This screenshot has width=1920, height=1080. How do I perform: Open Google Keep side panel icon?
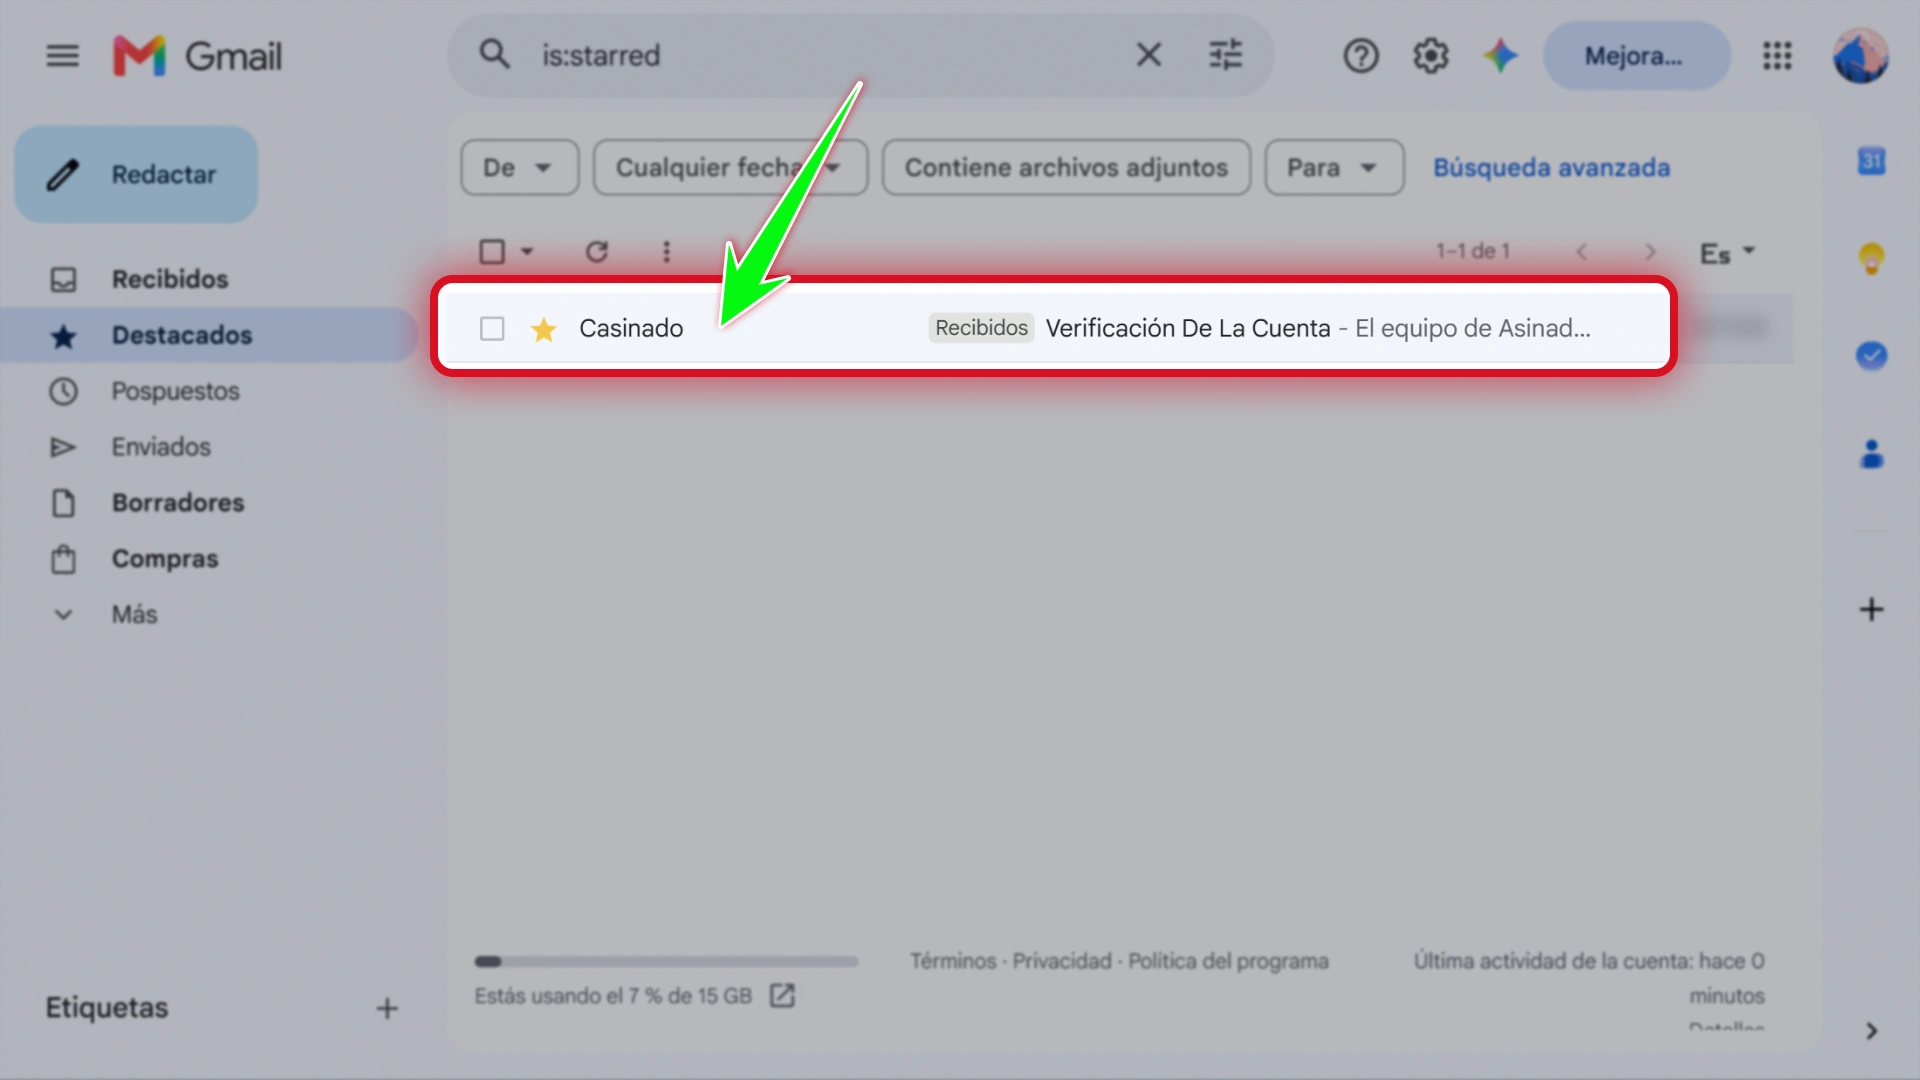coord(1871,258)
